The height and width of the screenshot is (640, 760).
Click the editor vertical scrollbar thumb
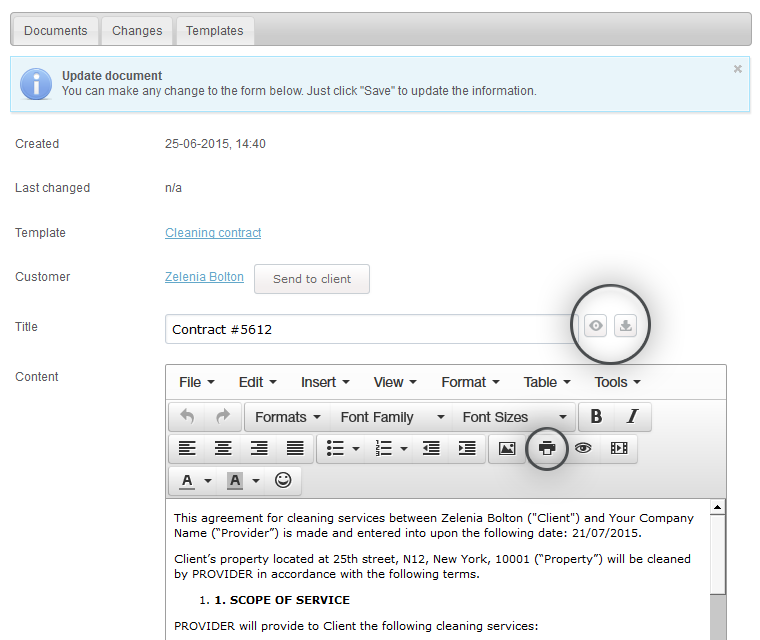tap(717, 554)
